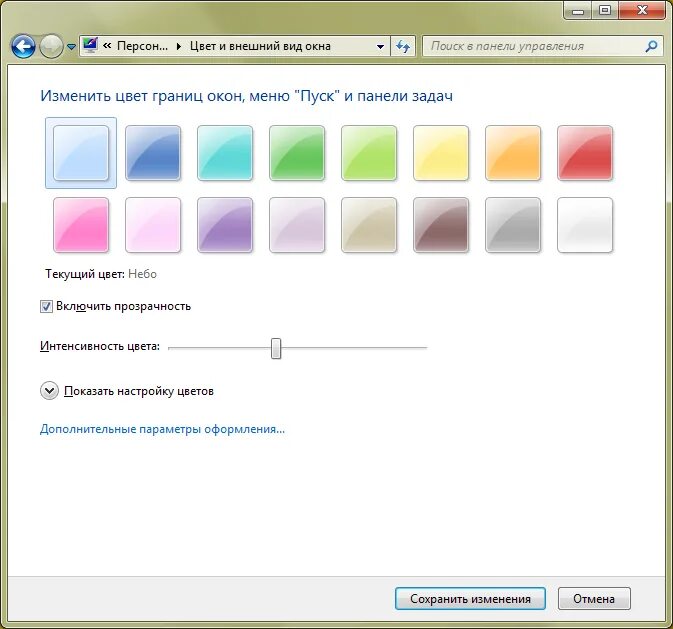
Task: Open Дополнительные параметры оформления link
Action: [162, 429]
